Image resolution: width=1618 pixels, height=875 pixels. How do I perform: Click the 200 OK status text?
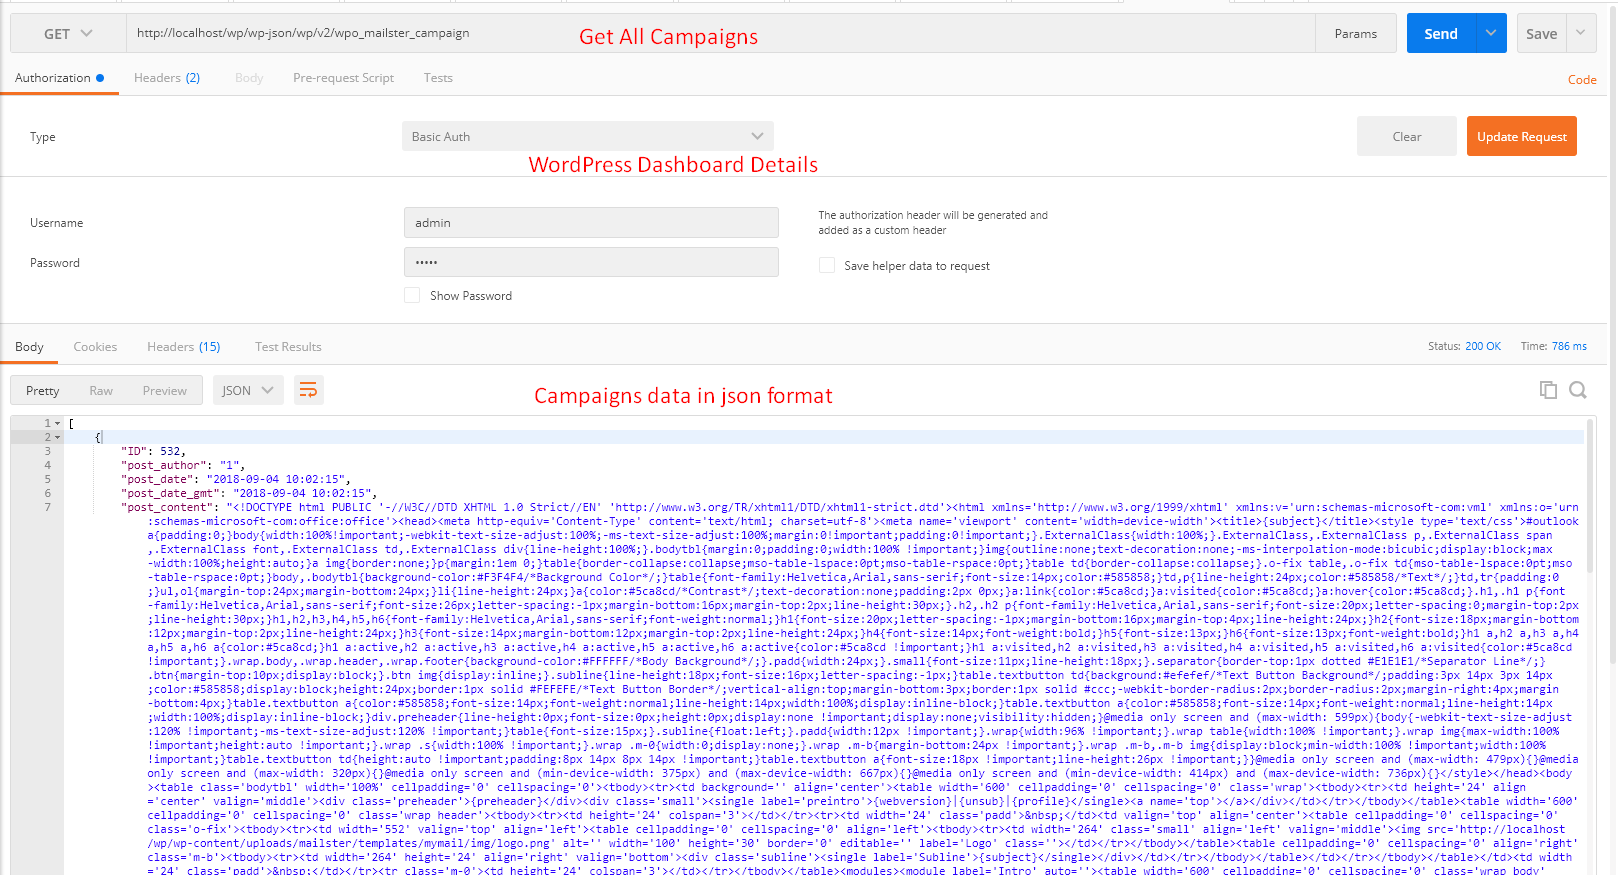pos(1482,346)
